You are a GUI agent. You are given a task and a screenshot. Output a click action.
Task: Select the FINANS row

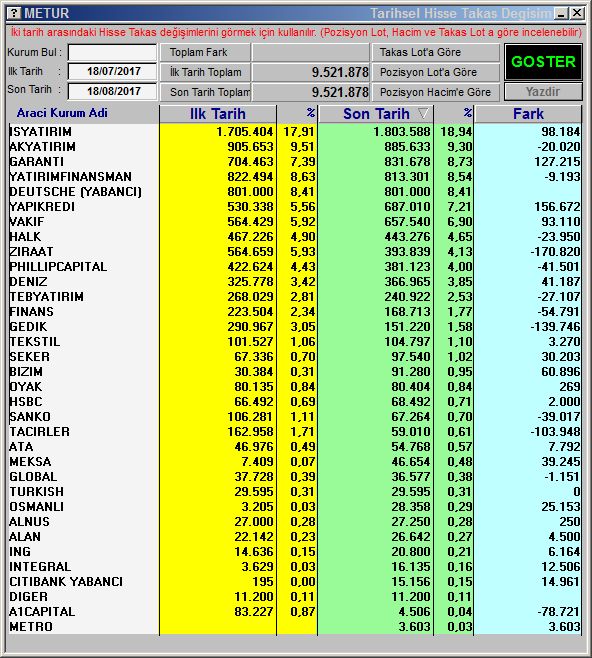295,312
